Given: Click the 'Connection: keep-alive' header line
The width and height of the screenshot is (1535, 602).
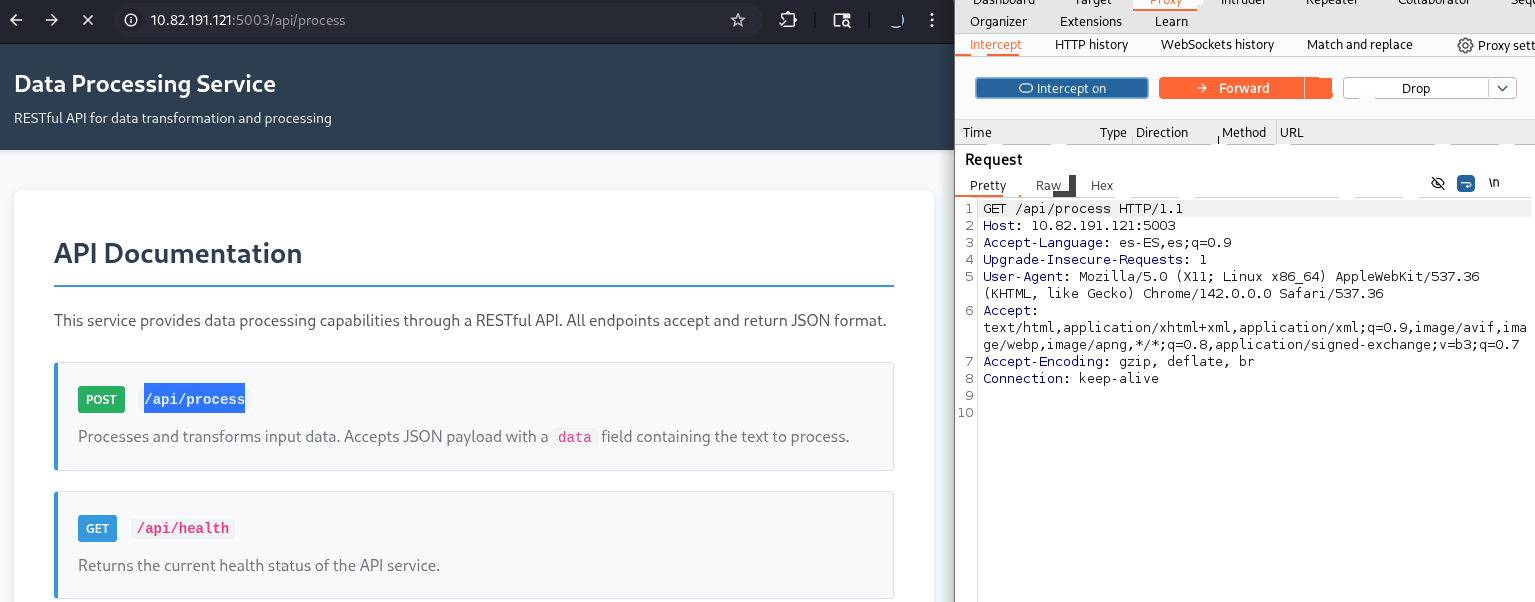Looking at the screenshot, I should pyautogui.click(x=1071, y=379).
